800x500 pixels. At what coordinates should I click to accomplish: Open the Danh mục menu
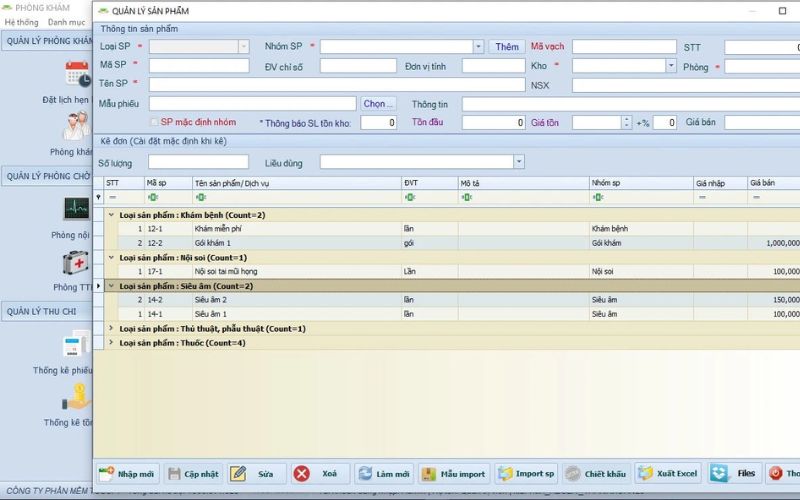point(66,22)
